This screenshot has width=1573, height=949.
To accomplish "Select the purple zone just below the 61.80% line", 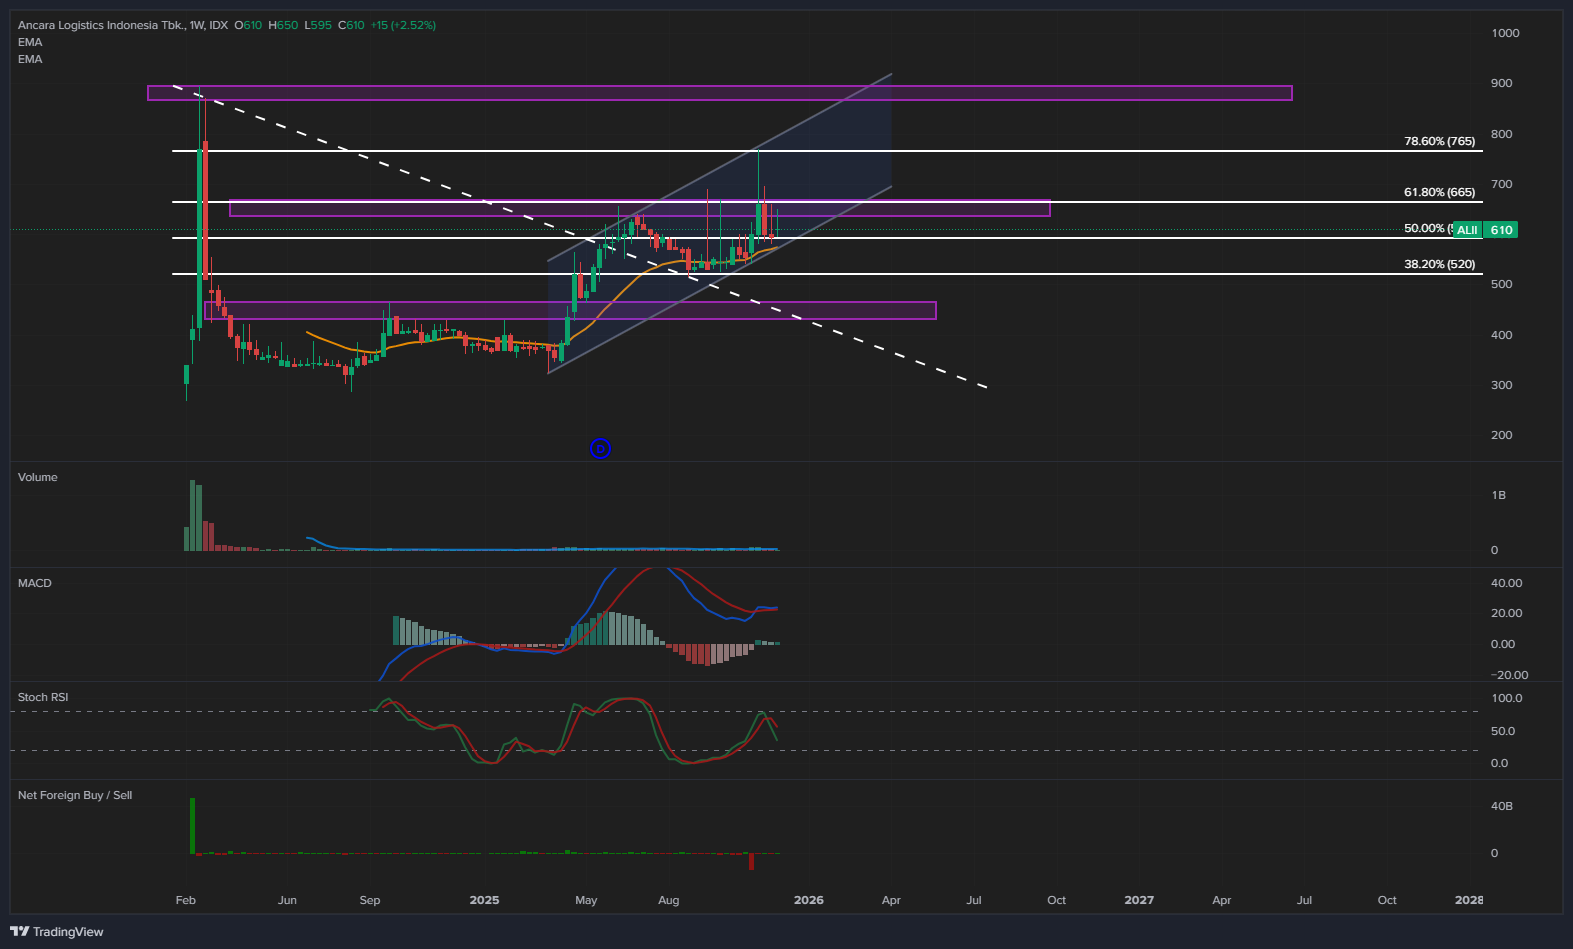I will pyautogui.click(x=640, y=208).
